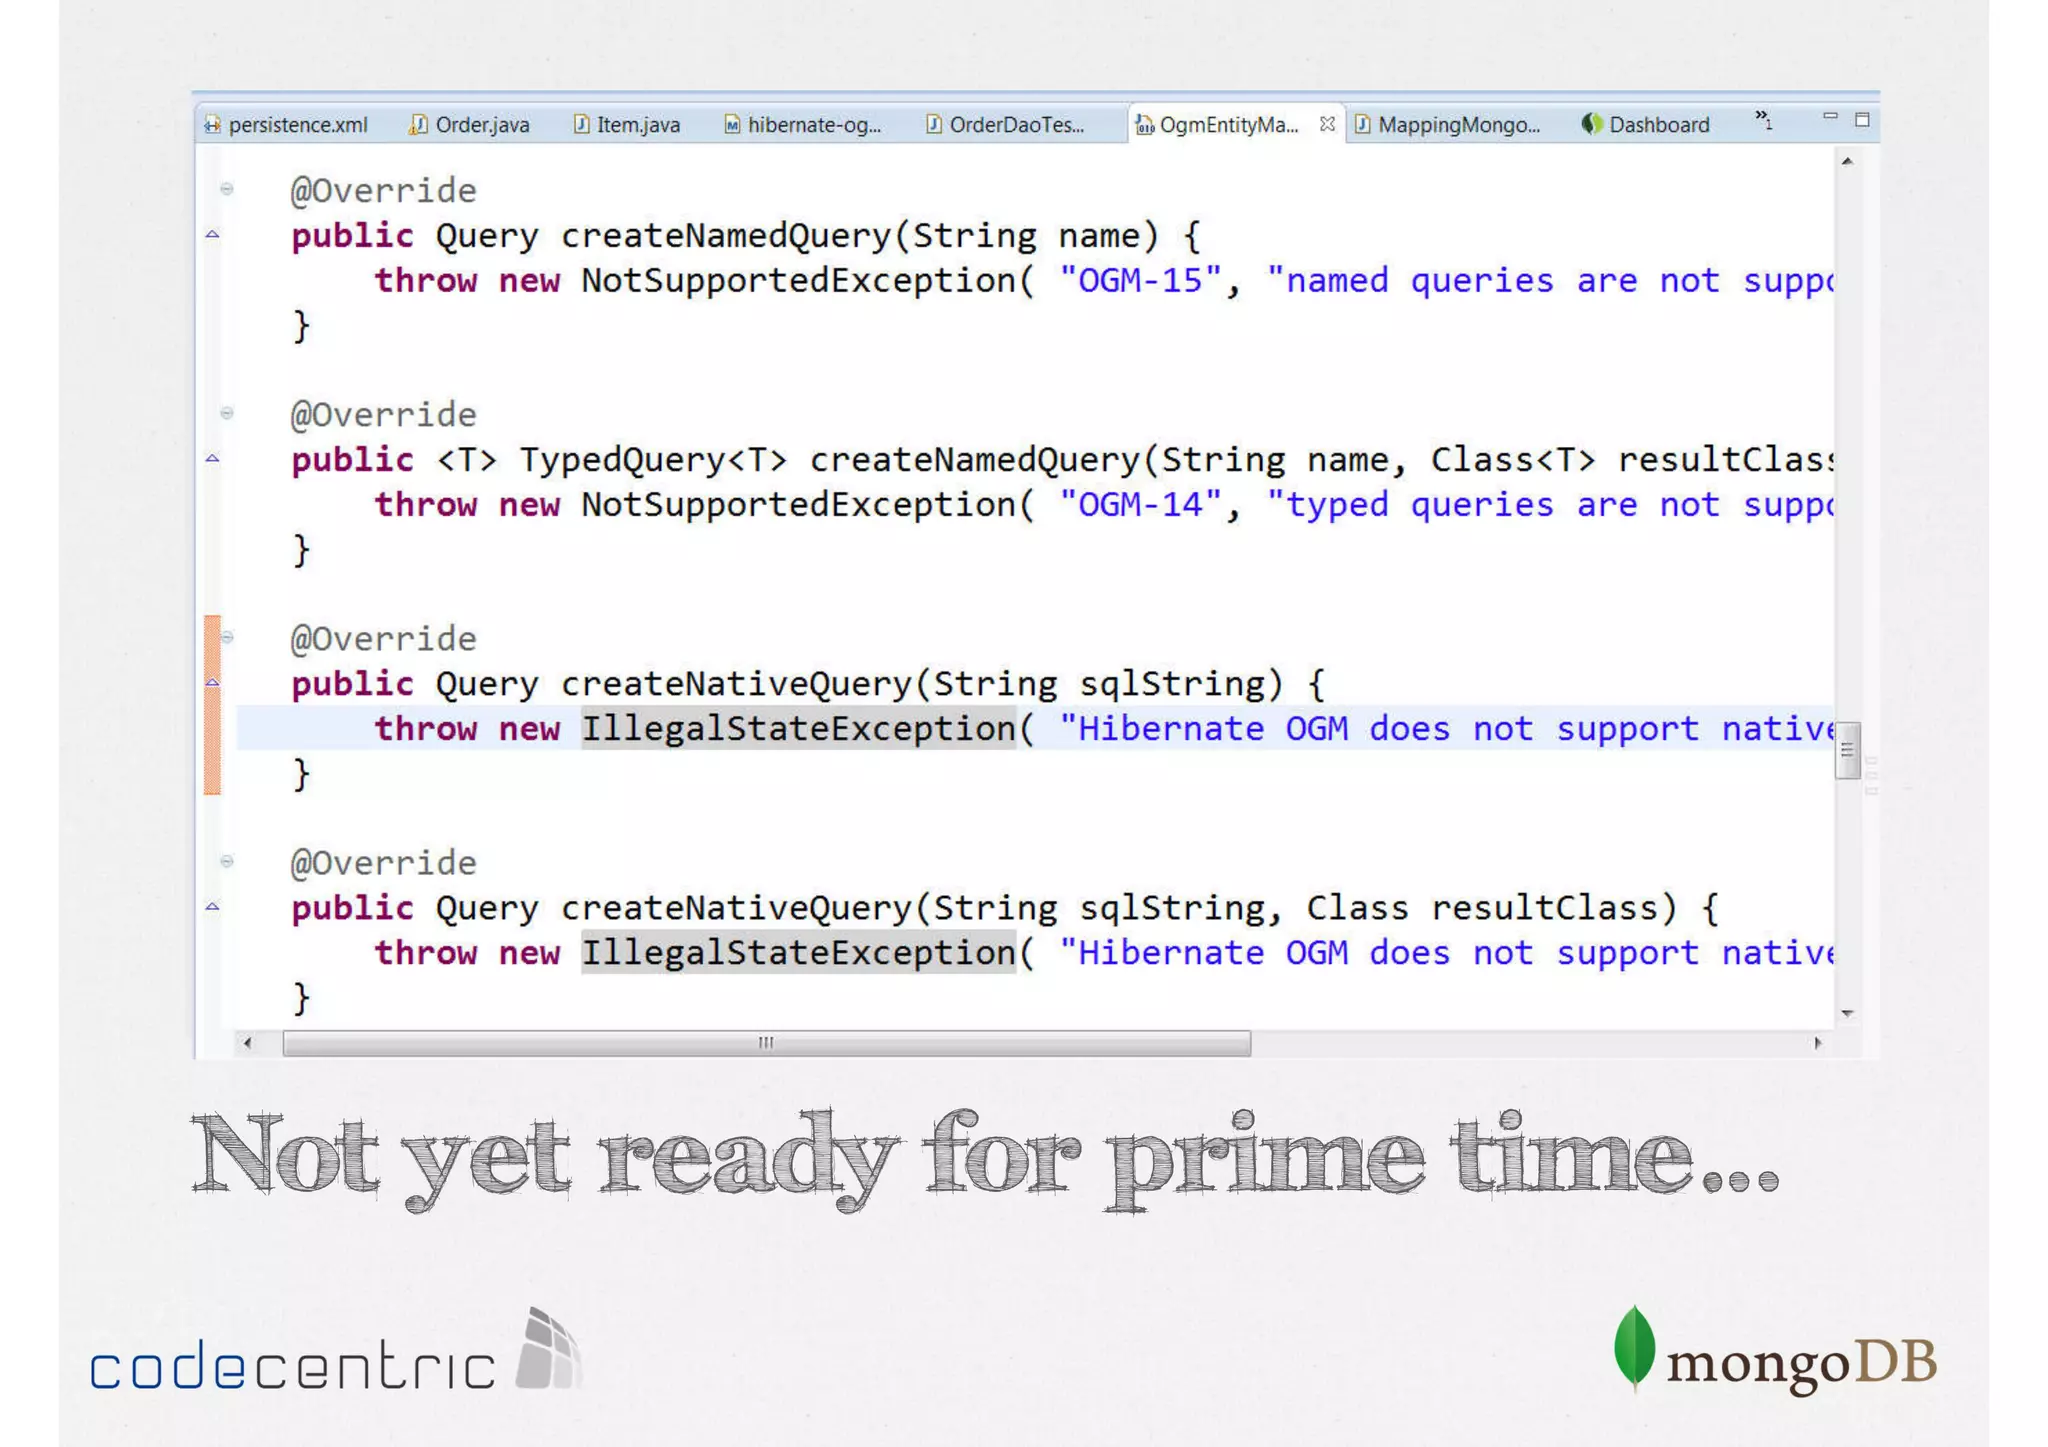Collapse createNamedQuery(String name) method fold
This screenshot has height=1447, width=2048.
pos(227,188)
